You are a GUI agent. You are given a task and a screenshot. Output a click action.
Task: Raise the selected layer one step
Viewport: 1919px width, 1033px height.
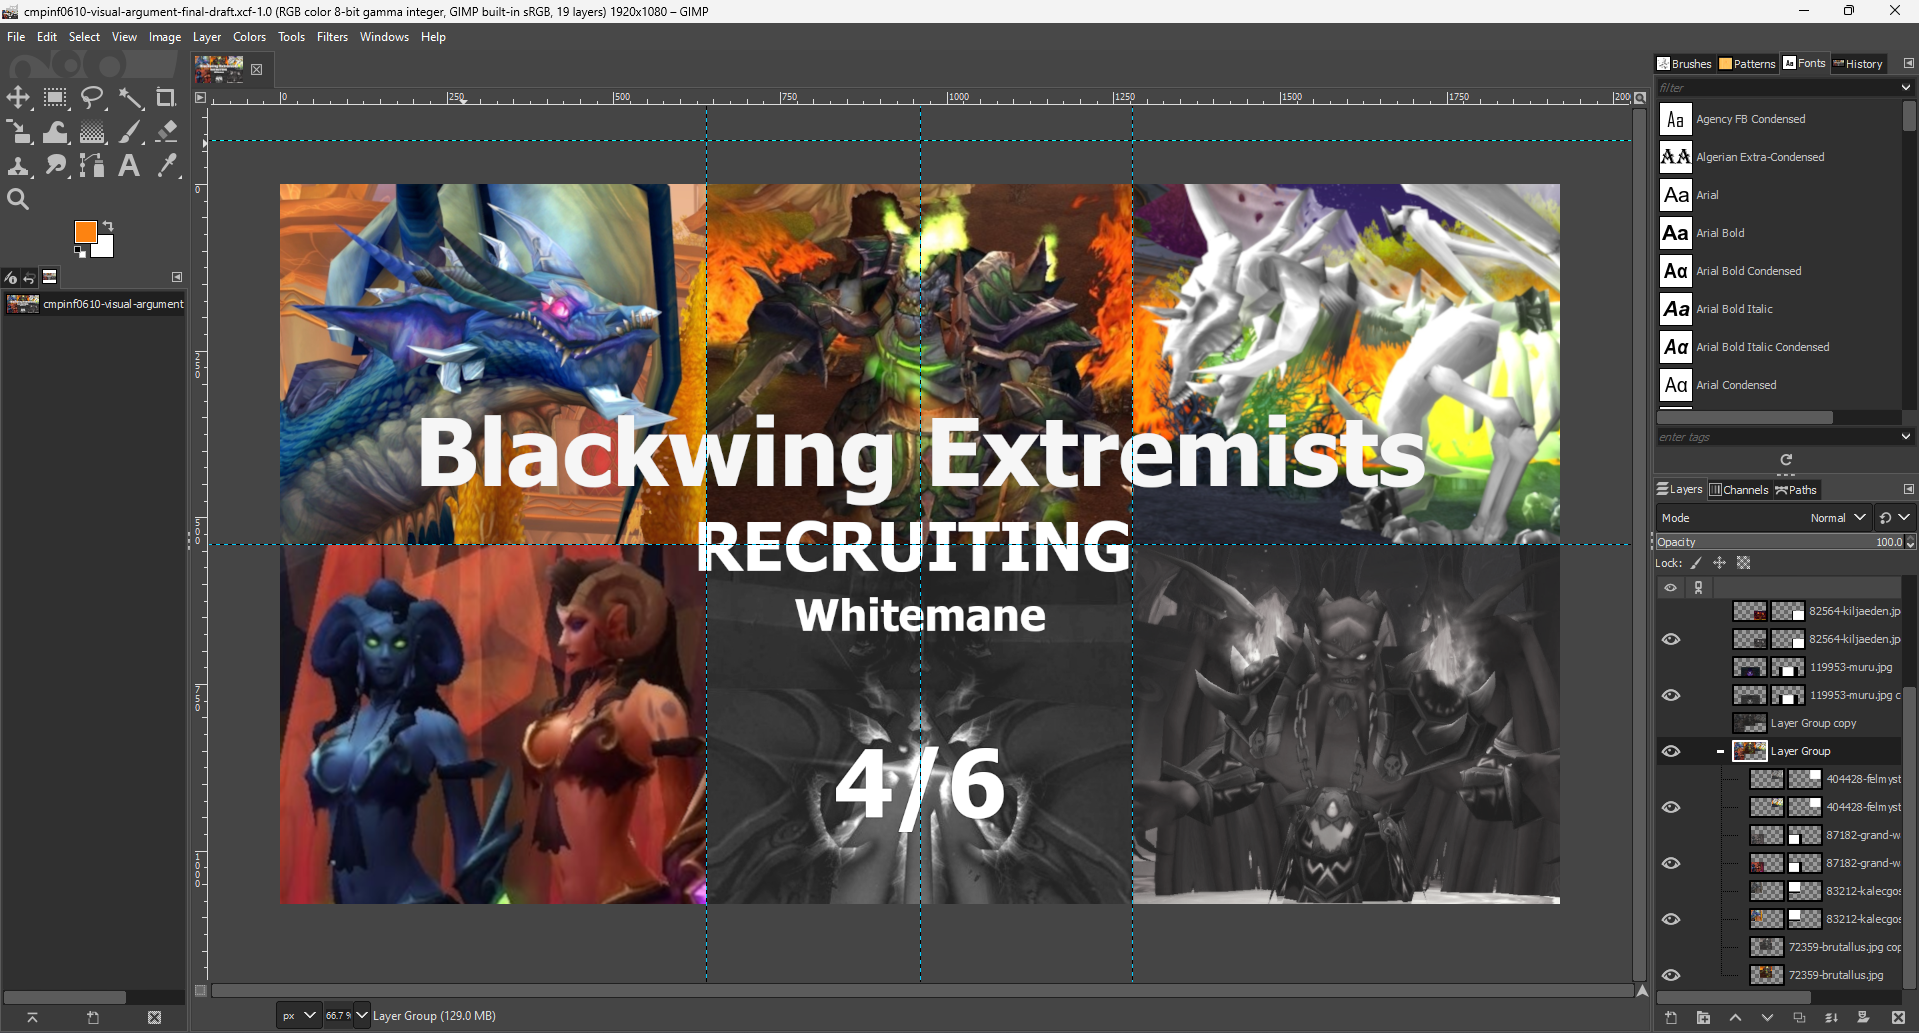(x=1735, y=1018)
